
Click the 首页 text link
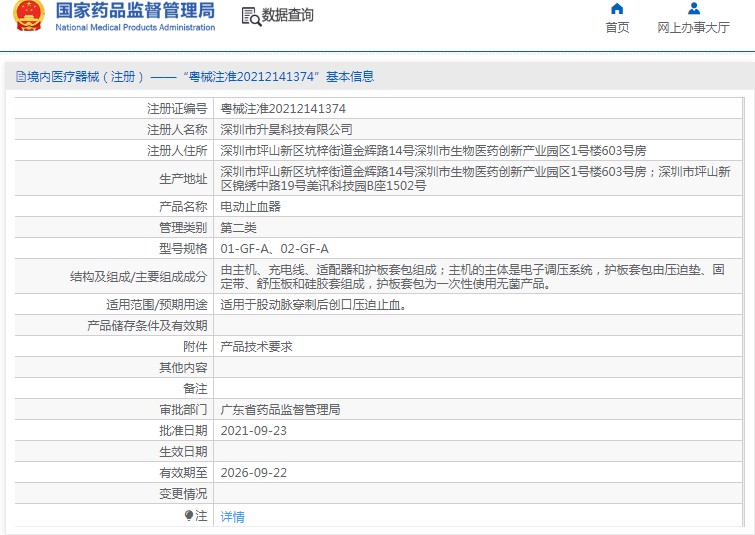click(x=617, y=27)
